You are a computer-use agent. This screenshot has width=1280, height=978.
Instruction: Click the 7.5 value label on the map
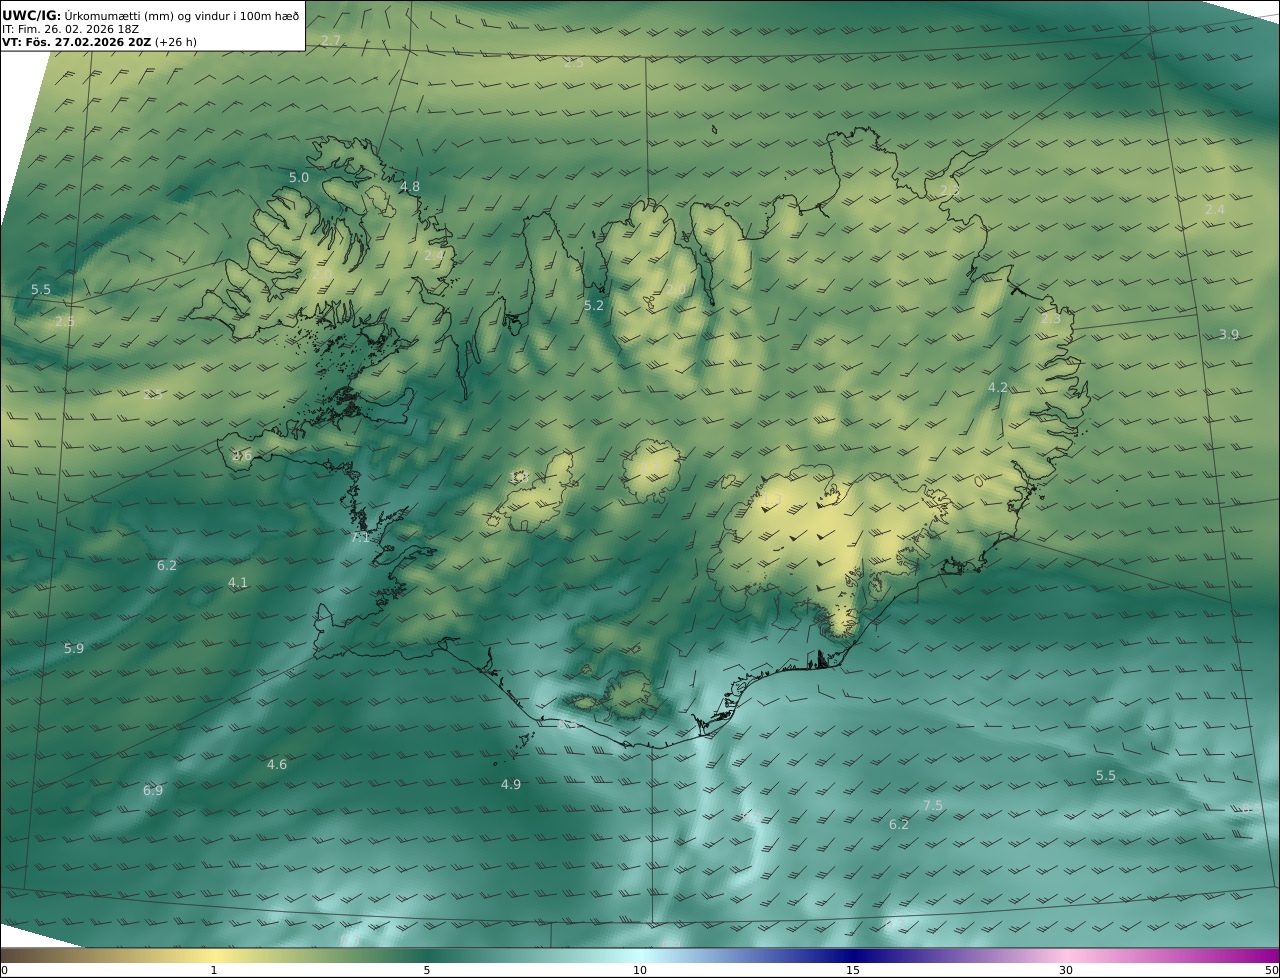point(933,805)
